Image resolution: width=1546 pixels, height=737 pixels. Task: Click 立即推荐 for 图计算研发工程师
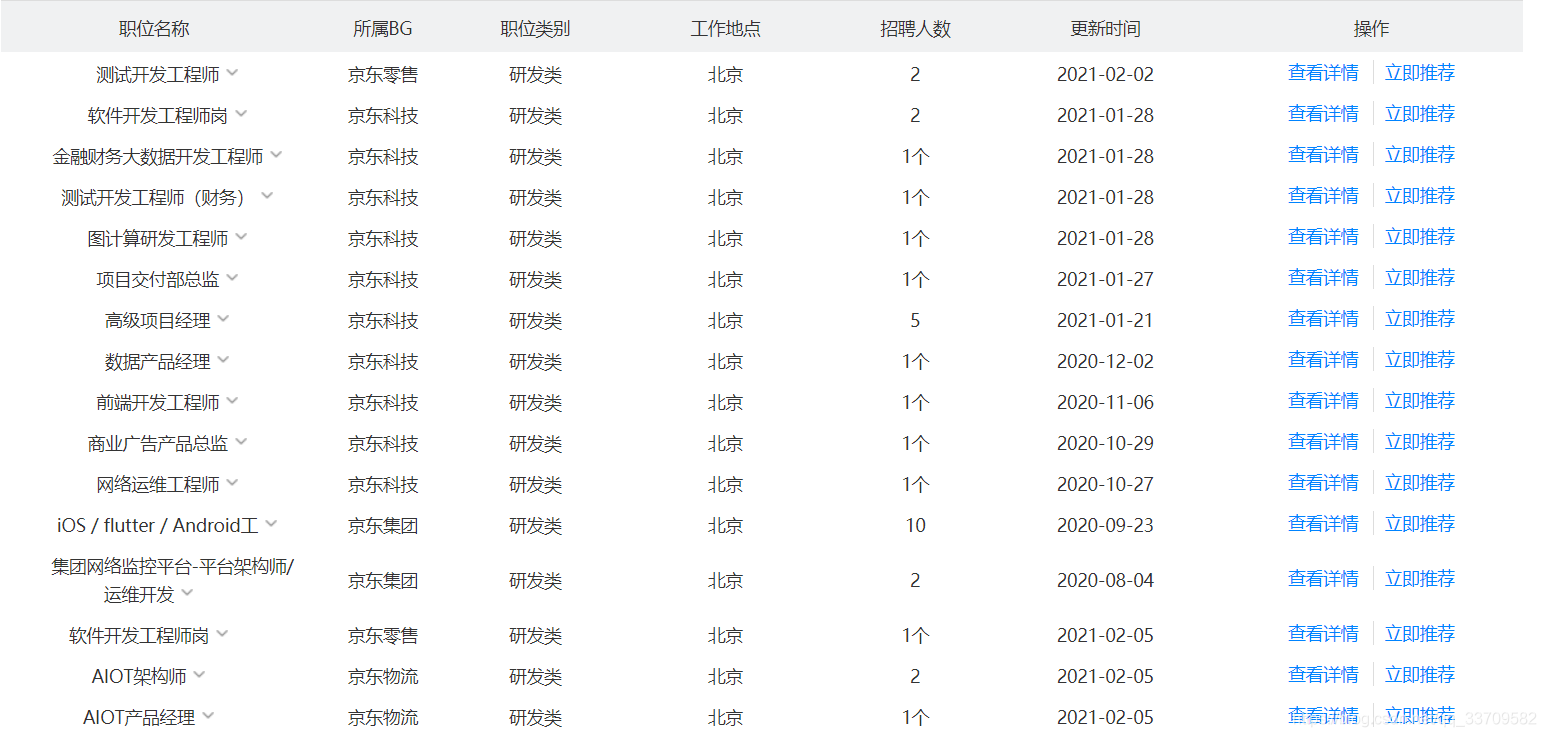click(1419, 237)
